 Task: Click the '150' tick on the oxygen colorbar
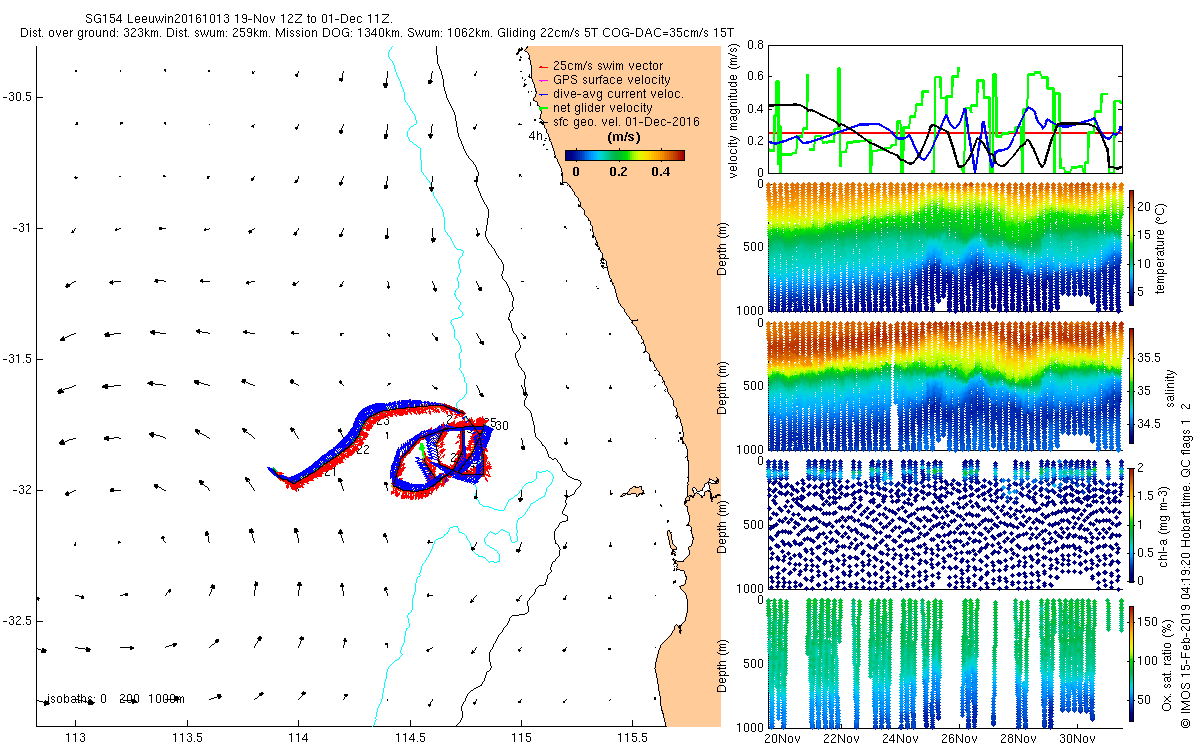(x=1148, y=620)
